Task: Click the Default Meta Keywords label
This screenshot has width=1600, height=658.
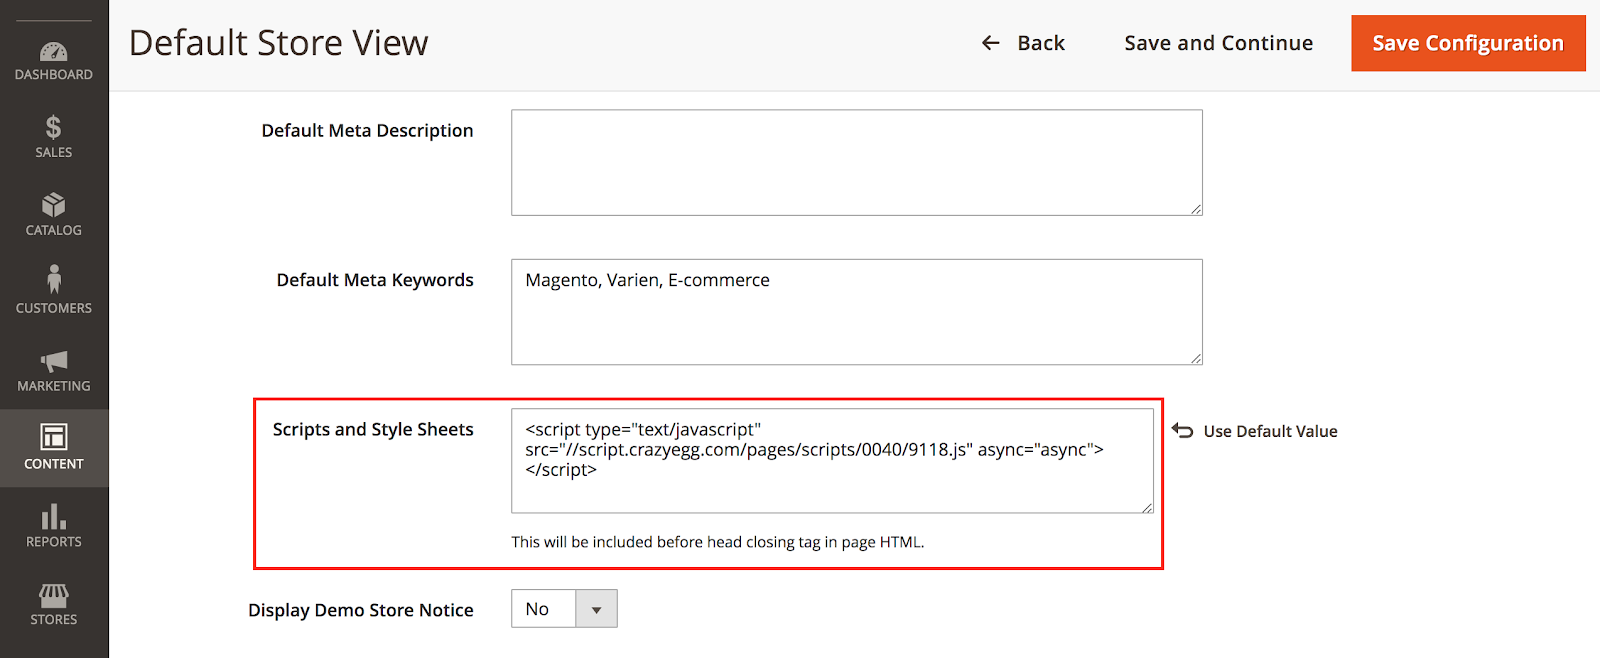Action: pos(375,280)
